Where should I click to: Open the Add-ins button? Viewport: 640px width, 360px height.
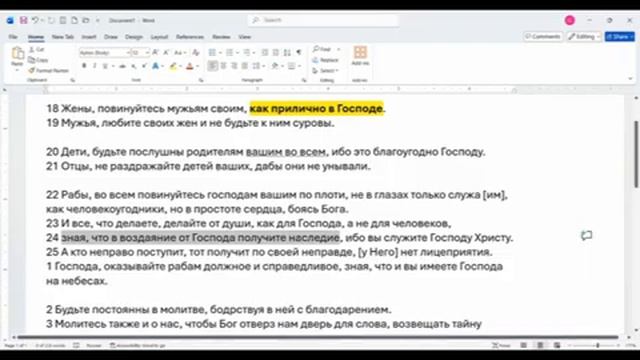click(x=360, y=56)
